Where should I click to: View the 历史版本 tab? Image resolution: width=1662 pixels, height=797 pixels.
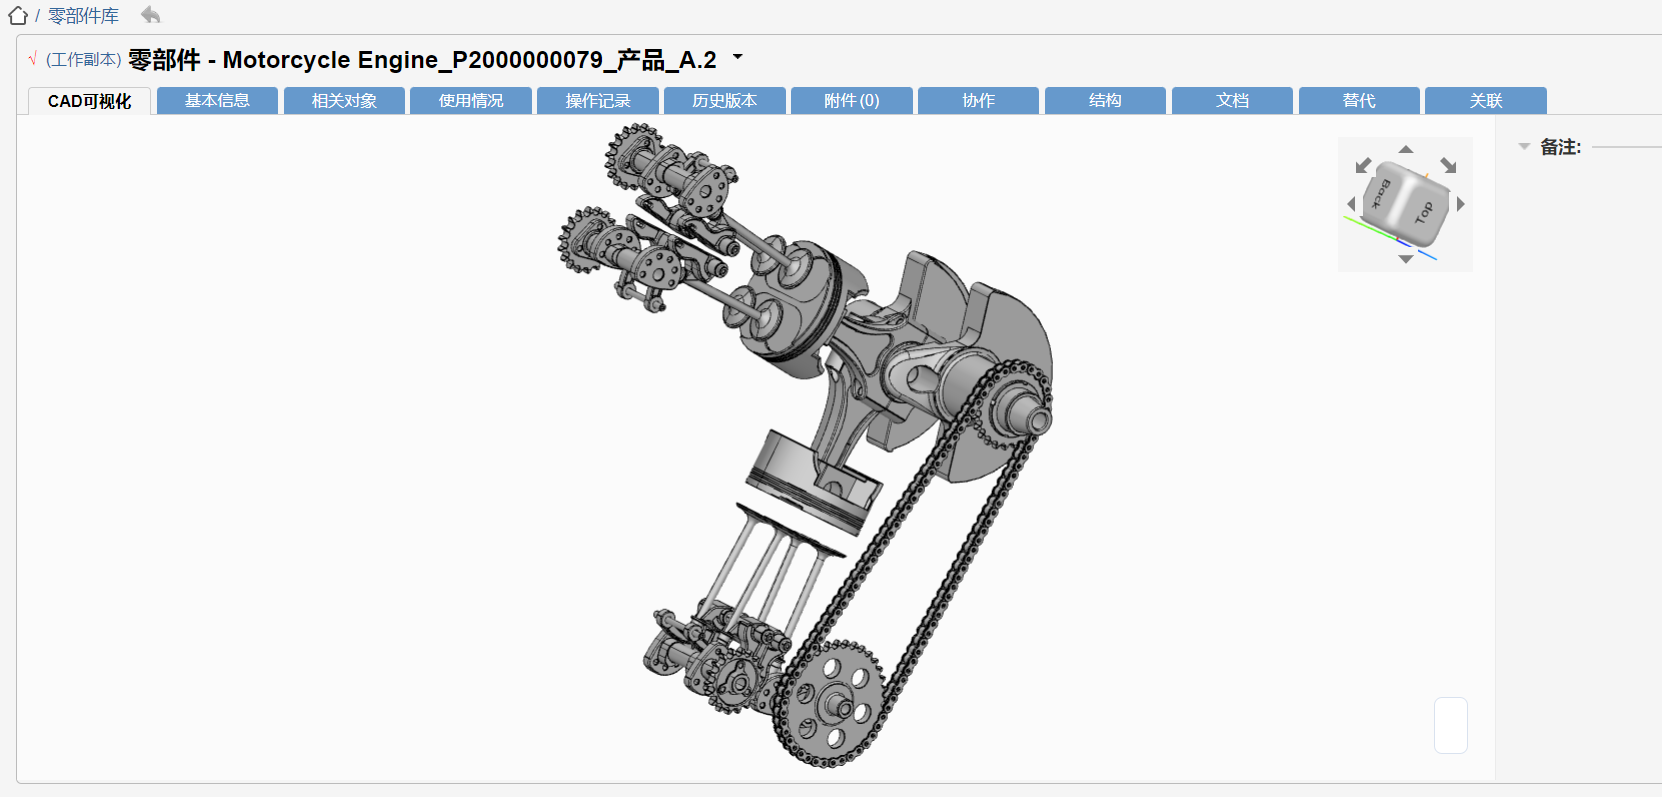725,101
